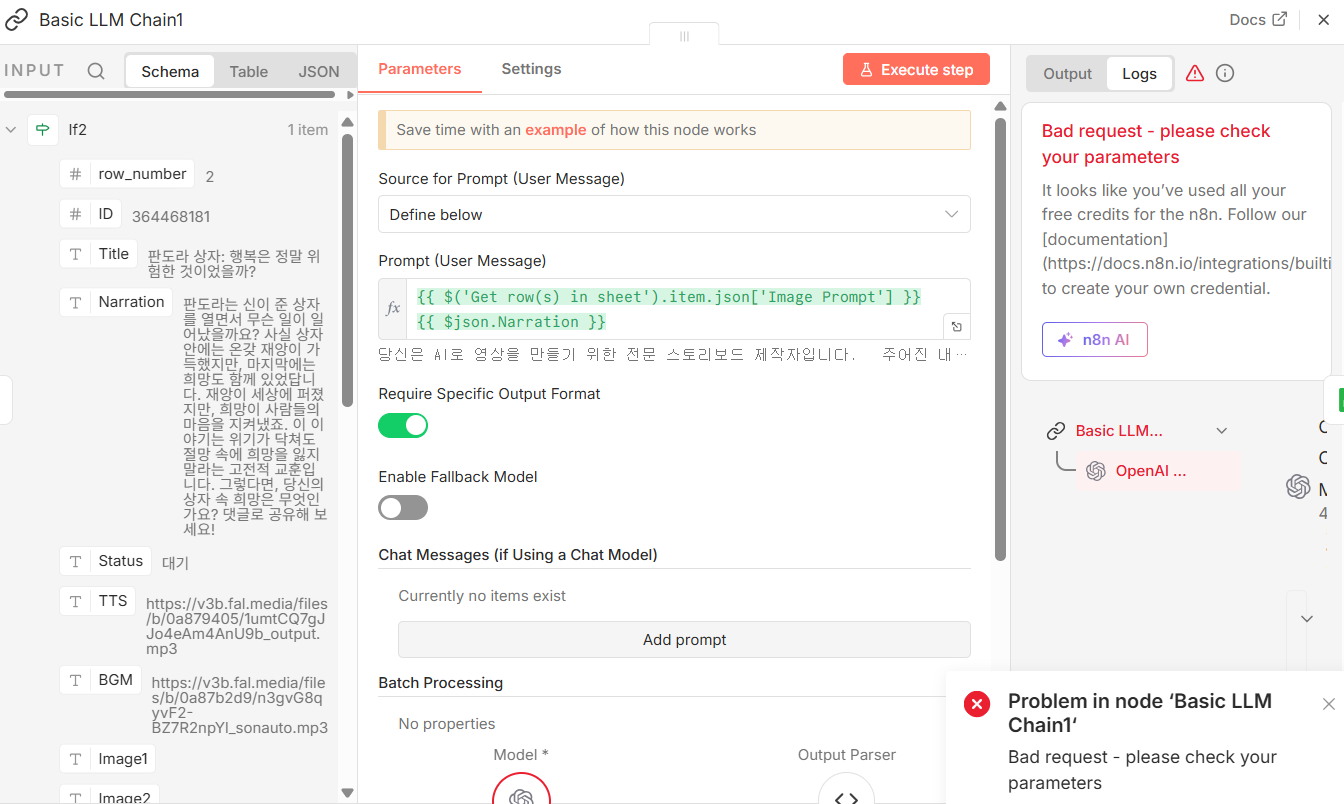The height and width of the screenshot is (804, 1344).
Task: Switch to the Logs tab
Action: 1139,73
